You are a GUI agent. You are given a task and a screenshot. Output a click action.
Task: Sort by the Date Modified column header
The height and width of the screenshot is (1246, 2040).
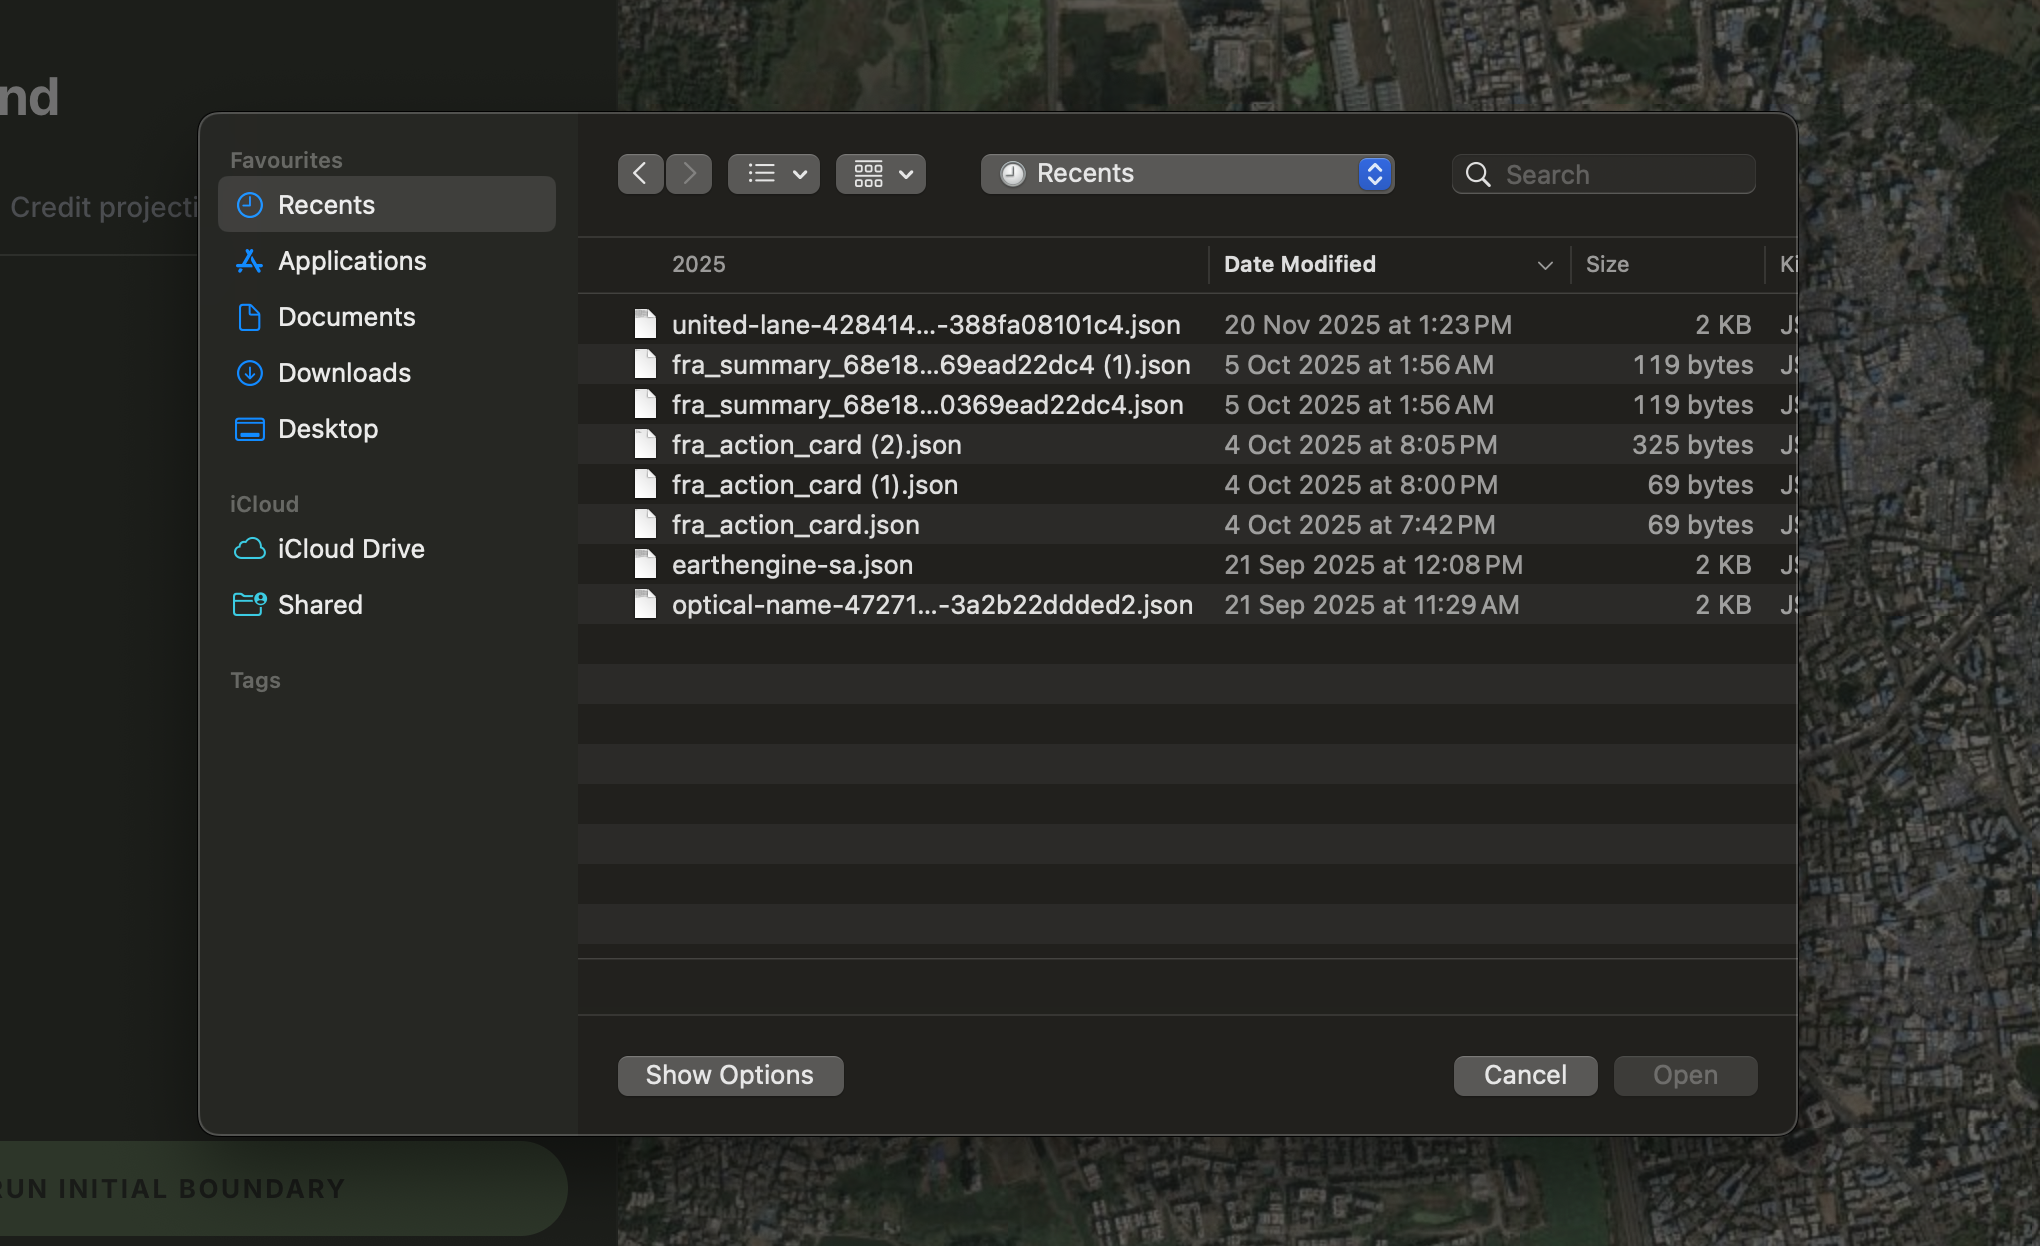click(1389, 264)
